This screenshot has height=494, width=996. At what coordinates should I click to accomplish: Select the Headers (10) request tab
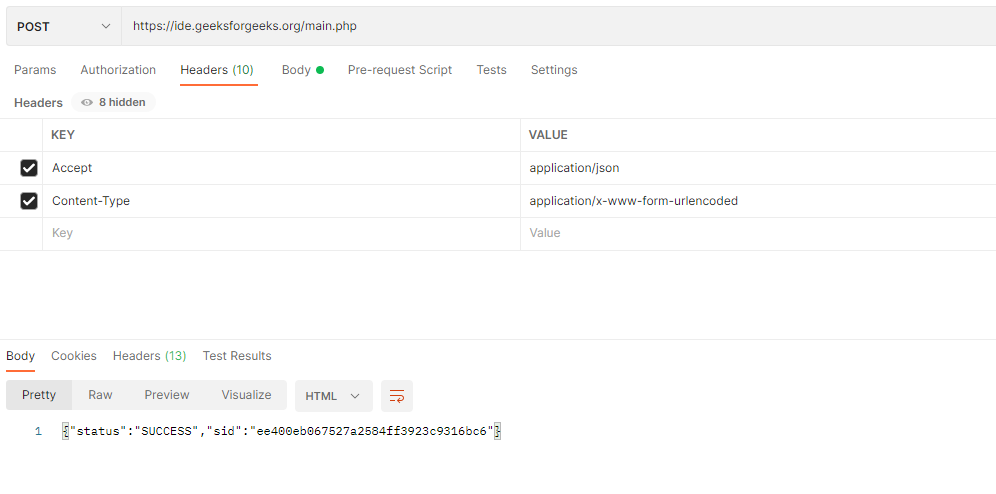tap(217, 70)
